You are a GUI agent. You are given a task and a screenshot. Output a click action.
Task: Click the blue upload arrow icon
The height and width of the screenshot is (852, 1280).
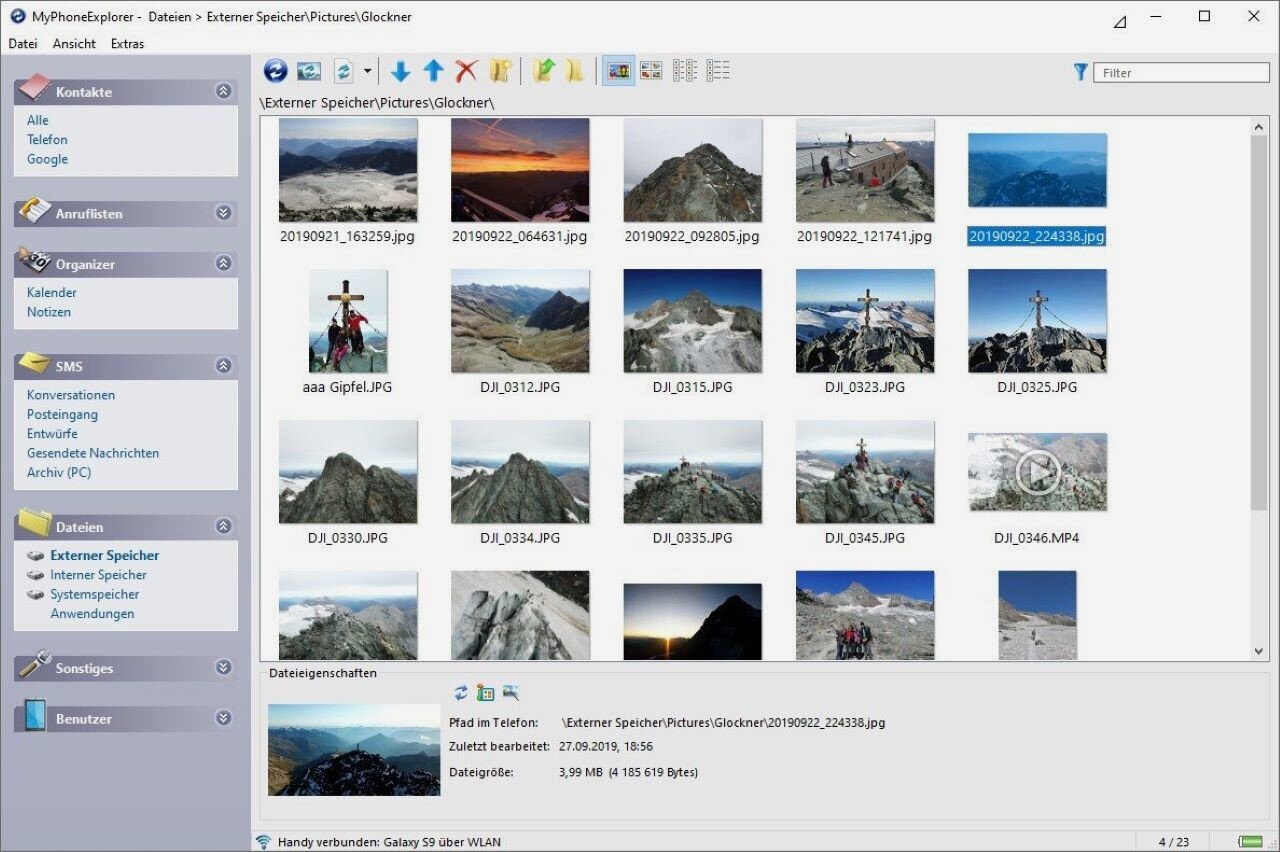tap(433, 71)
